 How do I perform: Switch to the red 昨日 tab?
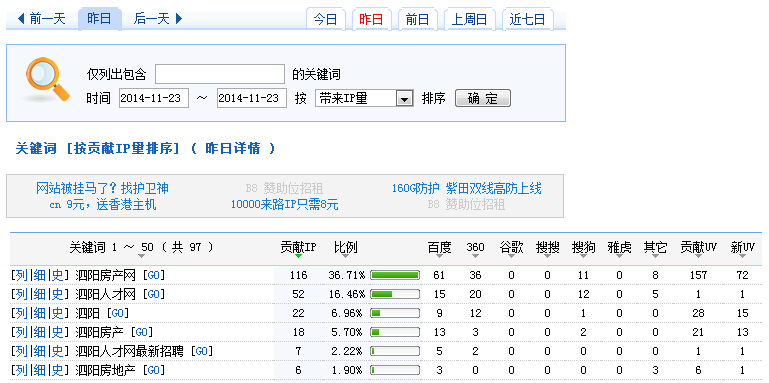pyautogui.click(x=371, y=20)
